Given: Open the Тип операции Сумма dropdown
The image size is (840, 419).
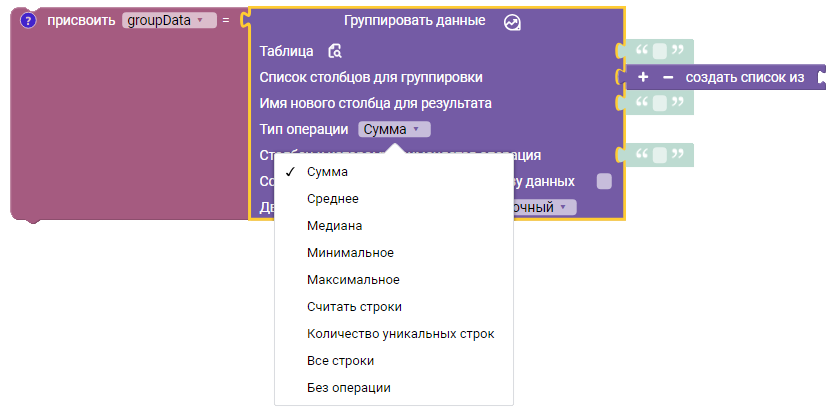Looking at the screenshot, I should 394,130.
